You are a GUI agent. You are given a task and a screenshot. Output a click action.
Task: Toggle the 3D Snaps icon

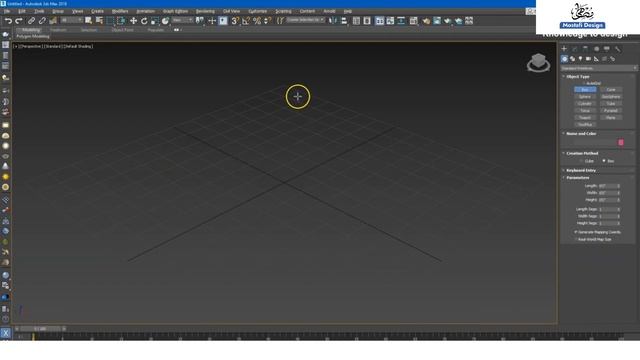tap(235, 21)
